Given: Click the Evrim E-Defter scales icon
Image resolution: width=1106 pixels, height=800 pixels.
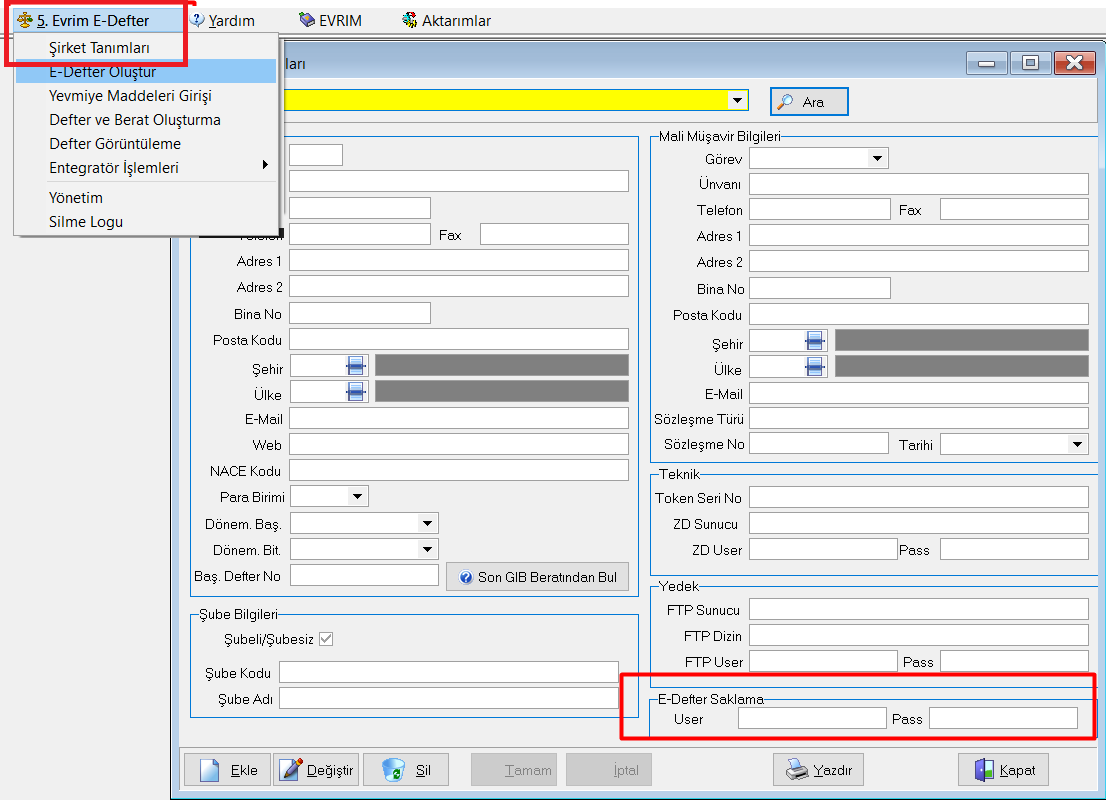Looking at the screenshot, I should [x=25, y=20].
